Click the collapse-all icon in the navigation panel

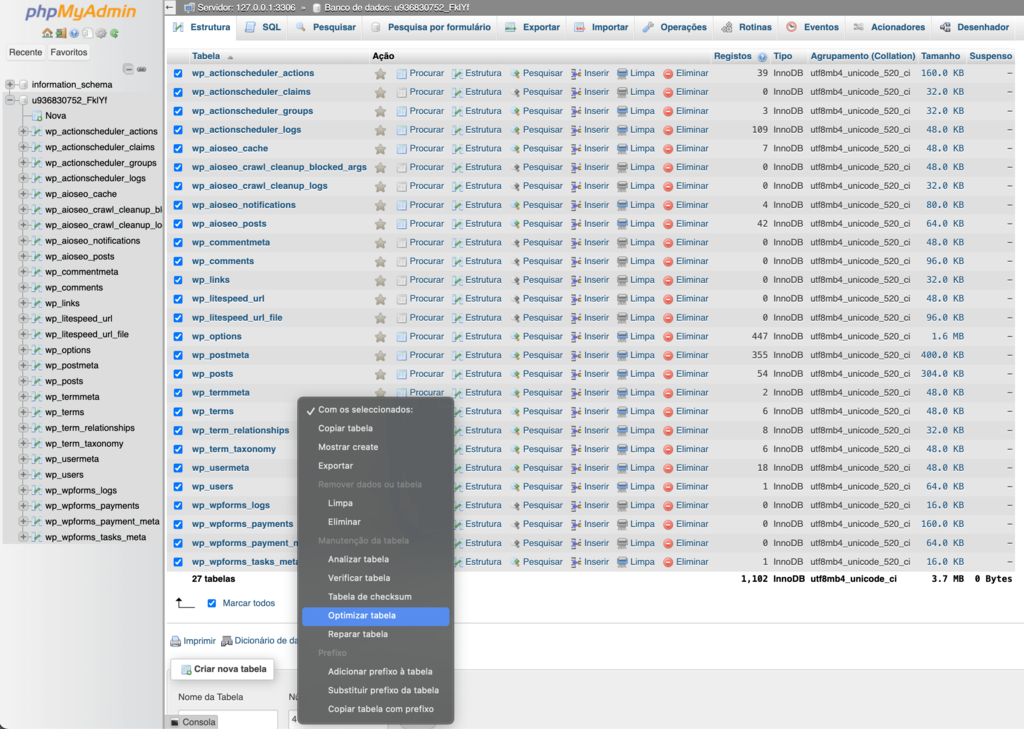click(129, 69)
